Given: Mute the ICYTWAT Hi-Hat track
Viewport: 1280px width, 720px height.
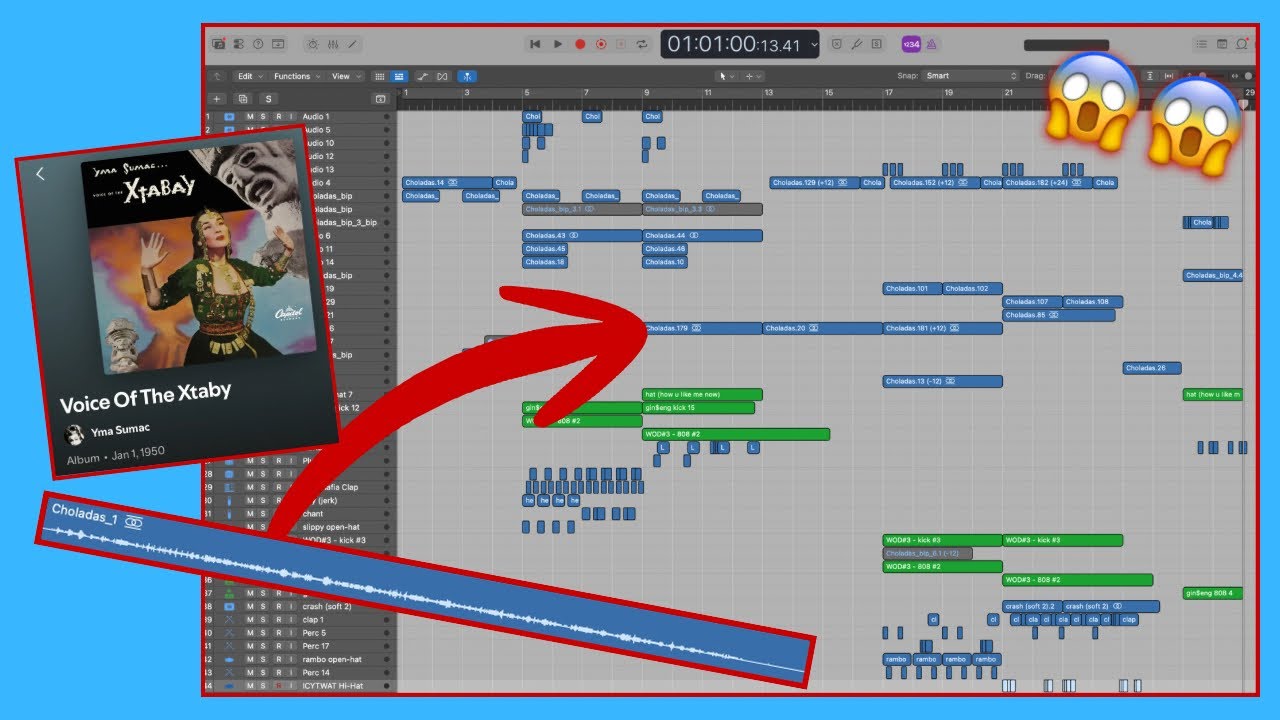Looking at the screenshot, I should point(250,686).
